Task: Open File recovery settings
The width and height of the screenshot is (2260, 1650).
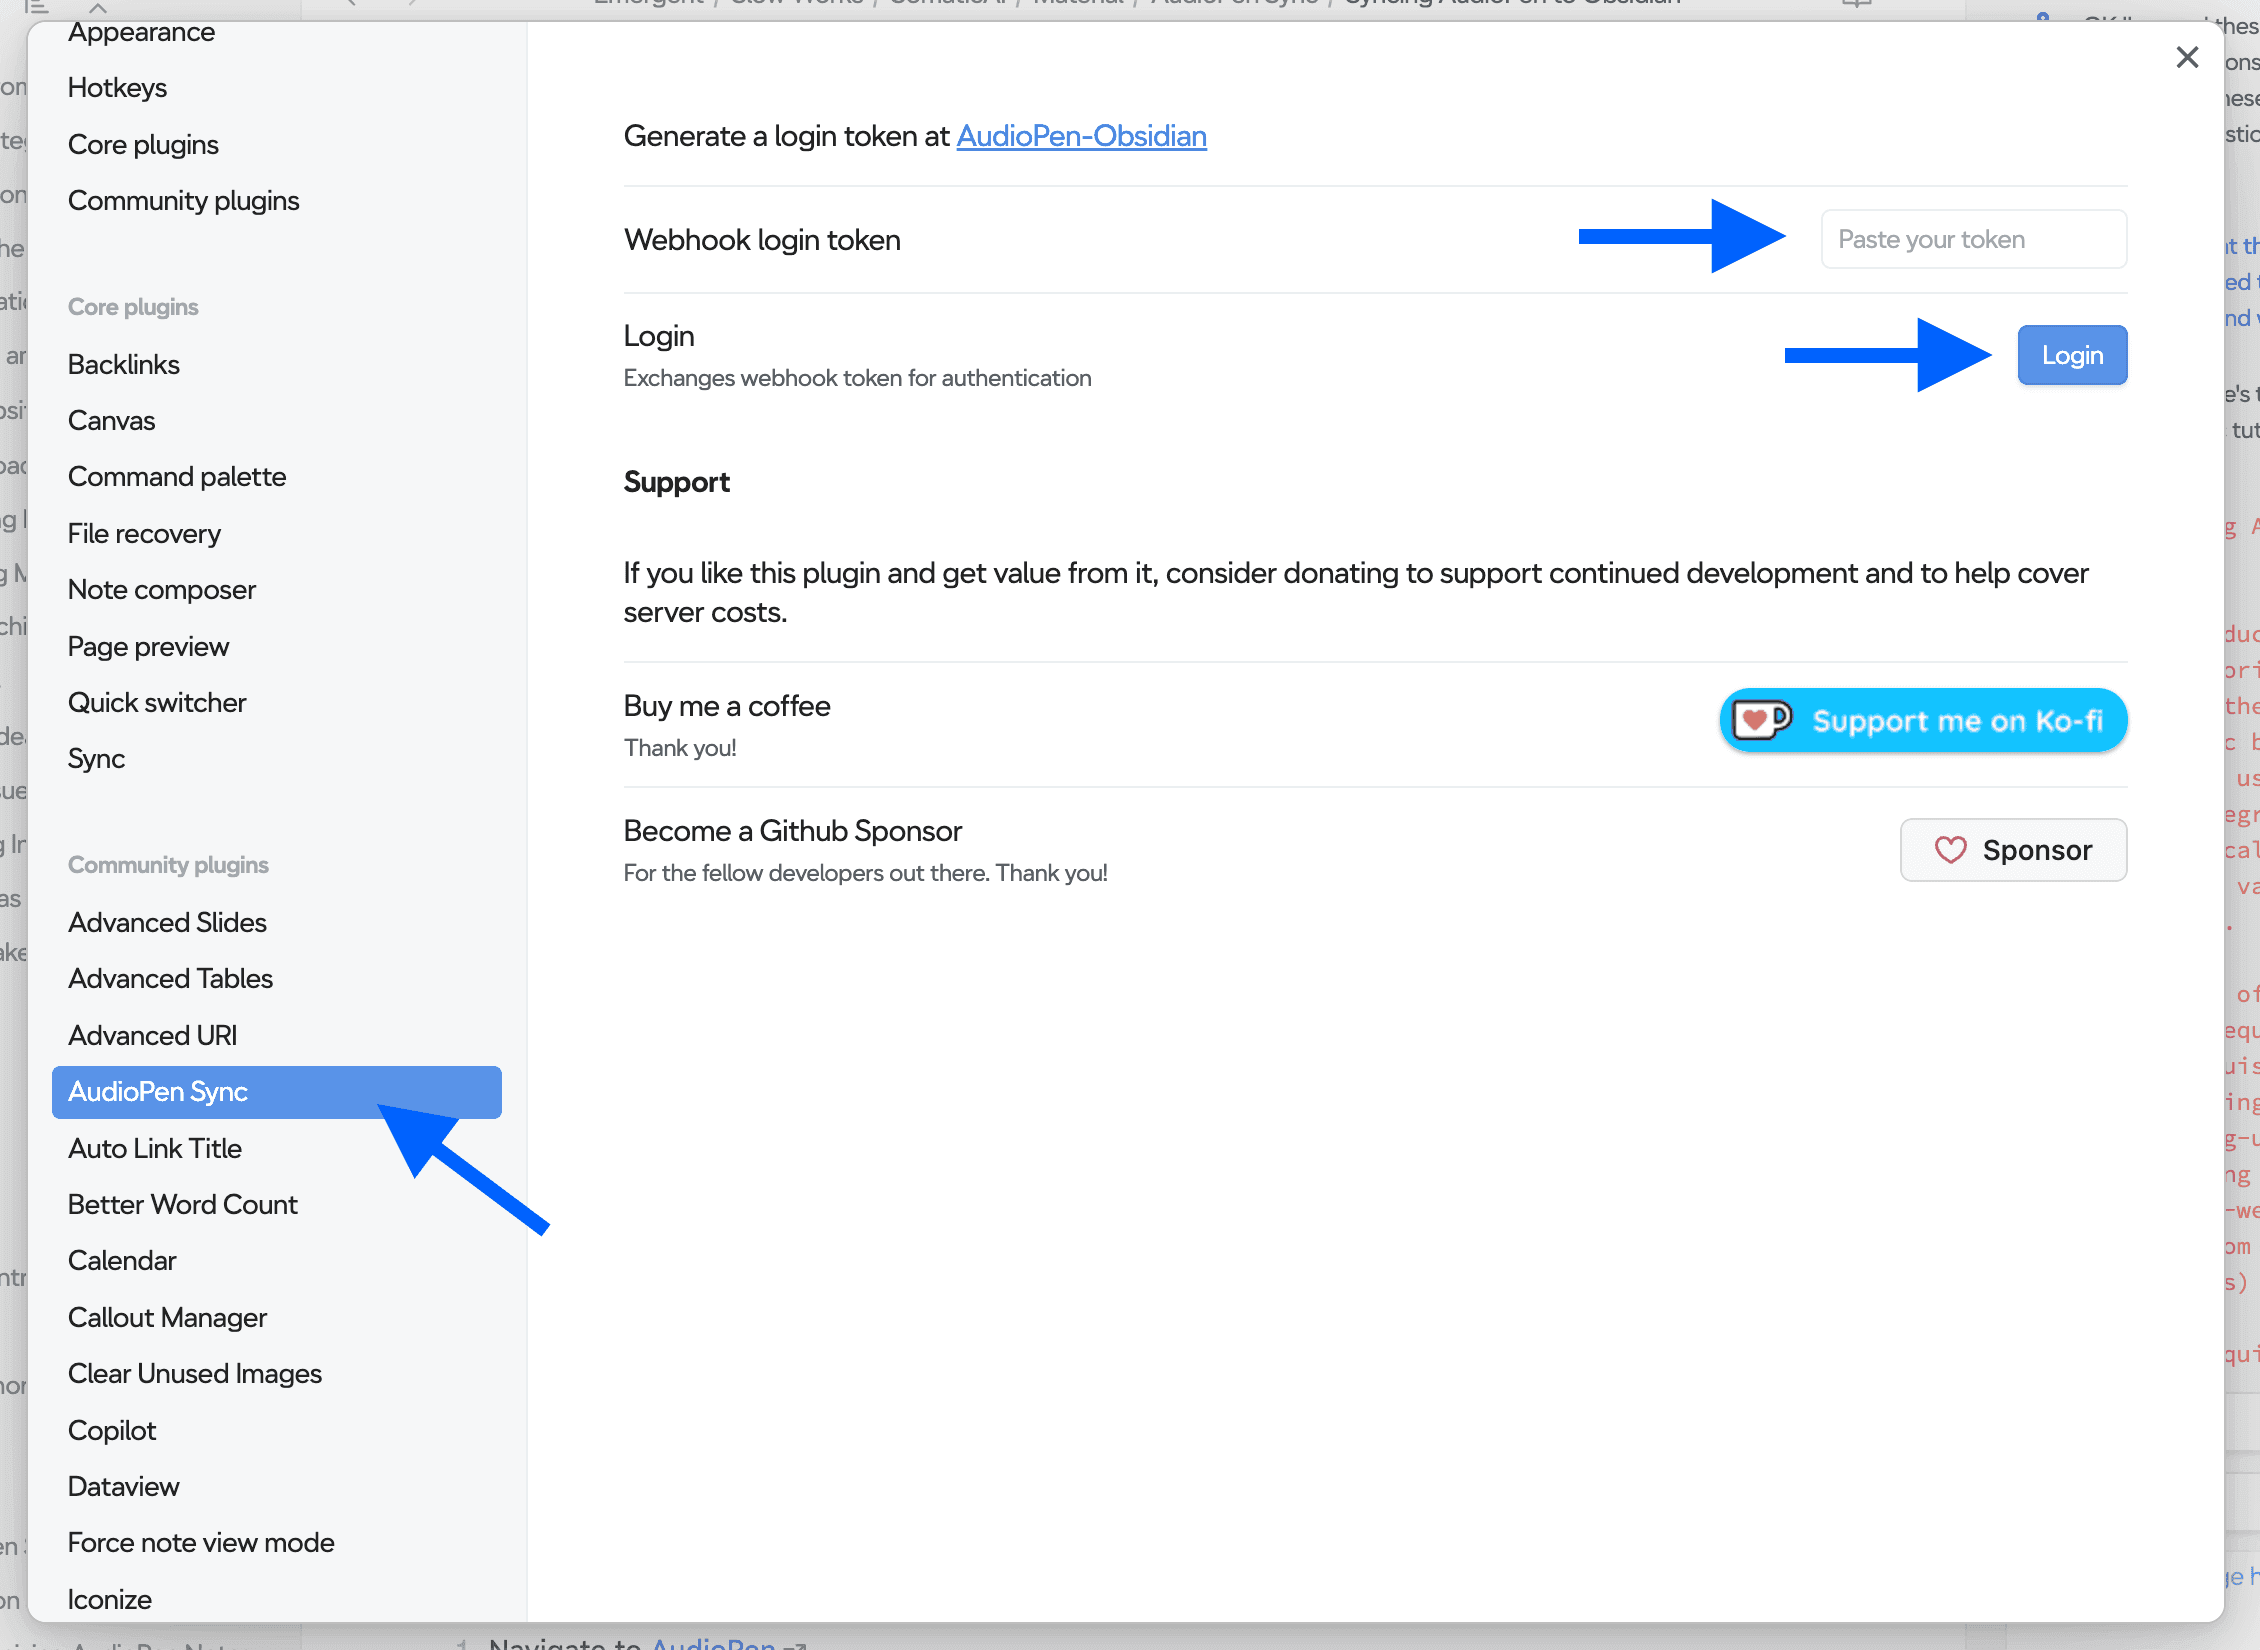Action: click(x=144, y=533)
